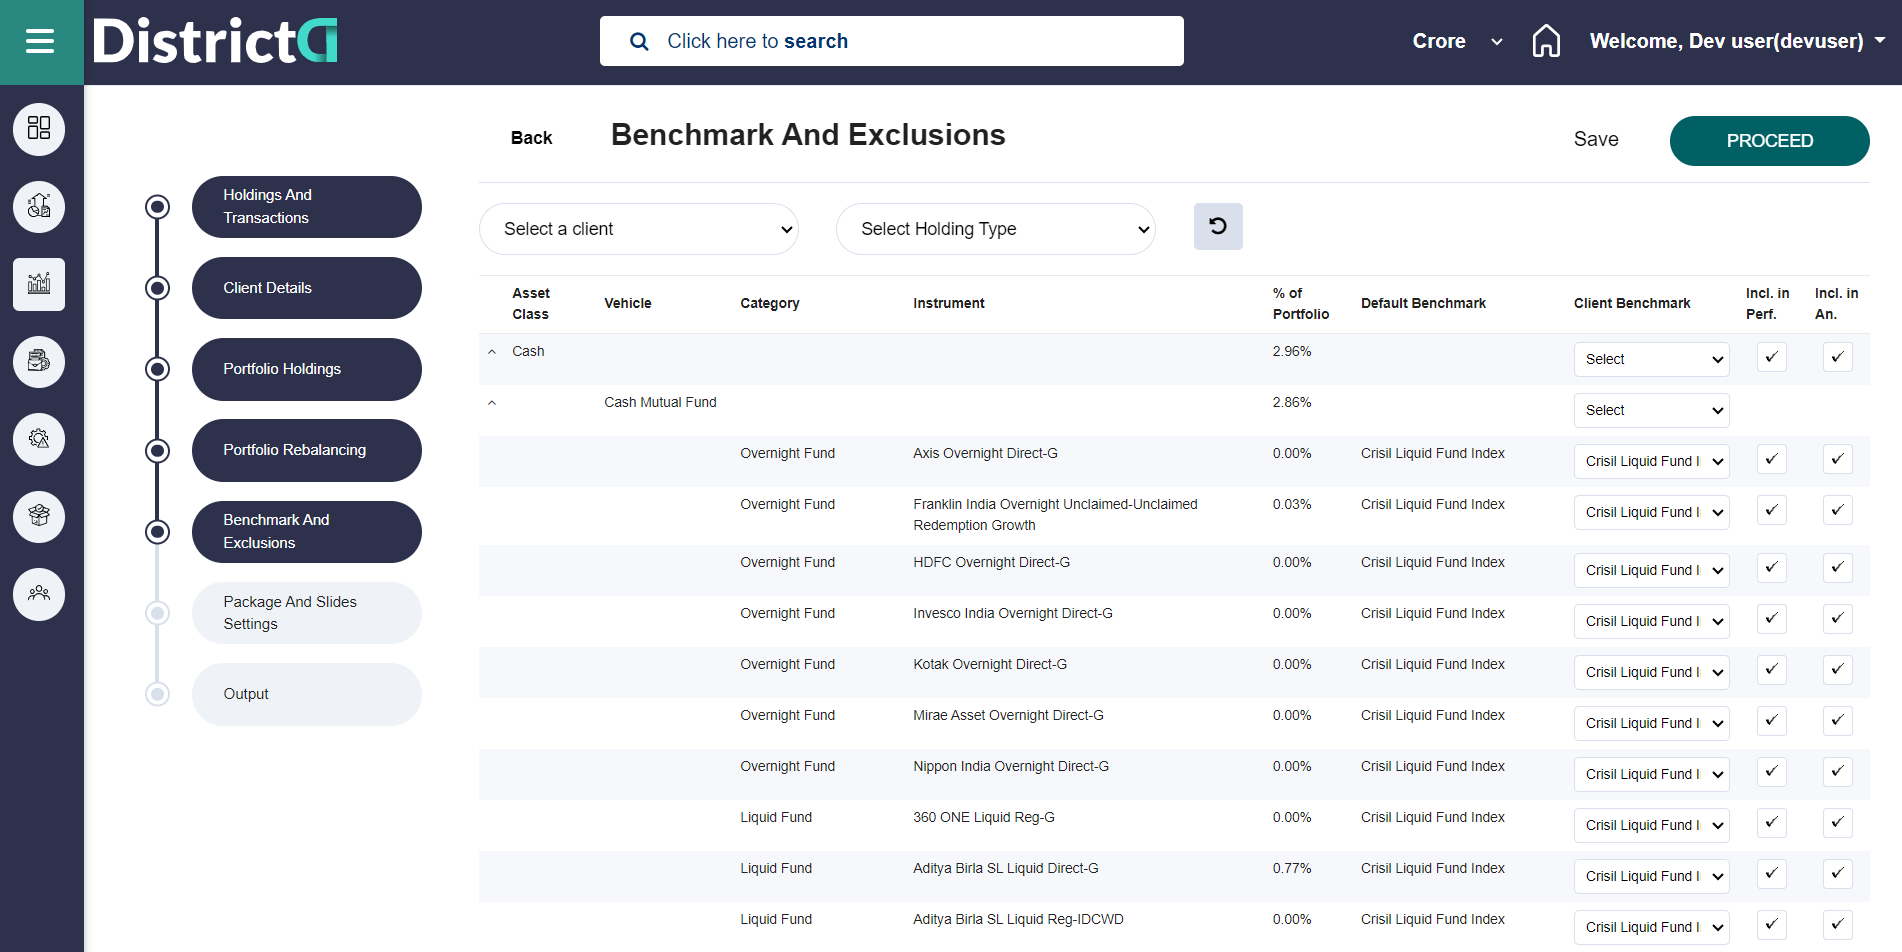Click the % of Portfolio column header
1902x952 pixels.
(1301, 303)
